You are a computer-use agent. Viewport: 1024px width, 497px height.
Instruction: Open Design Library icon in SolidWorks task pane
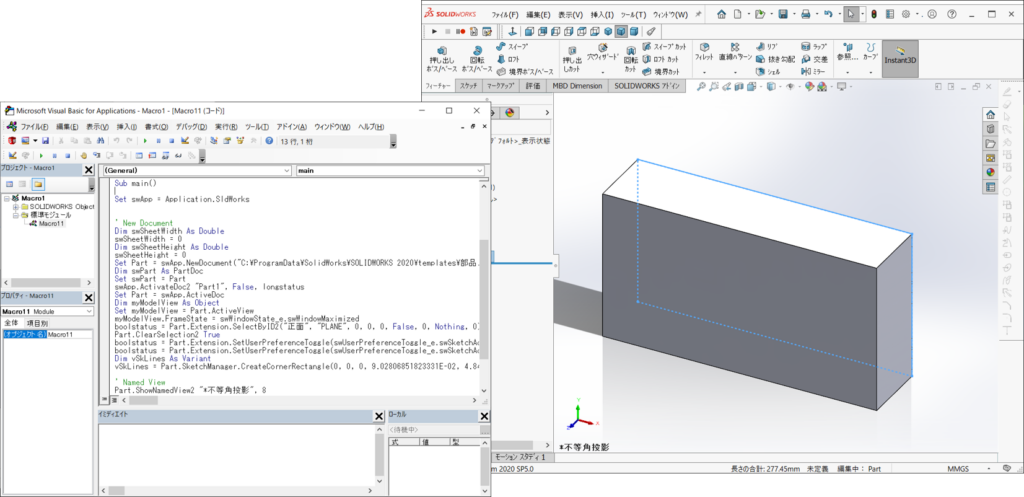[991, 128]
